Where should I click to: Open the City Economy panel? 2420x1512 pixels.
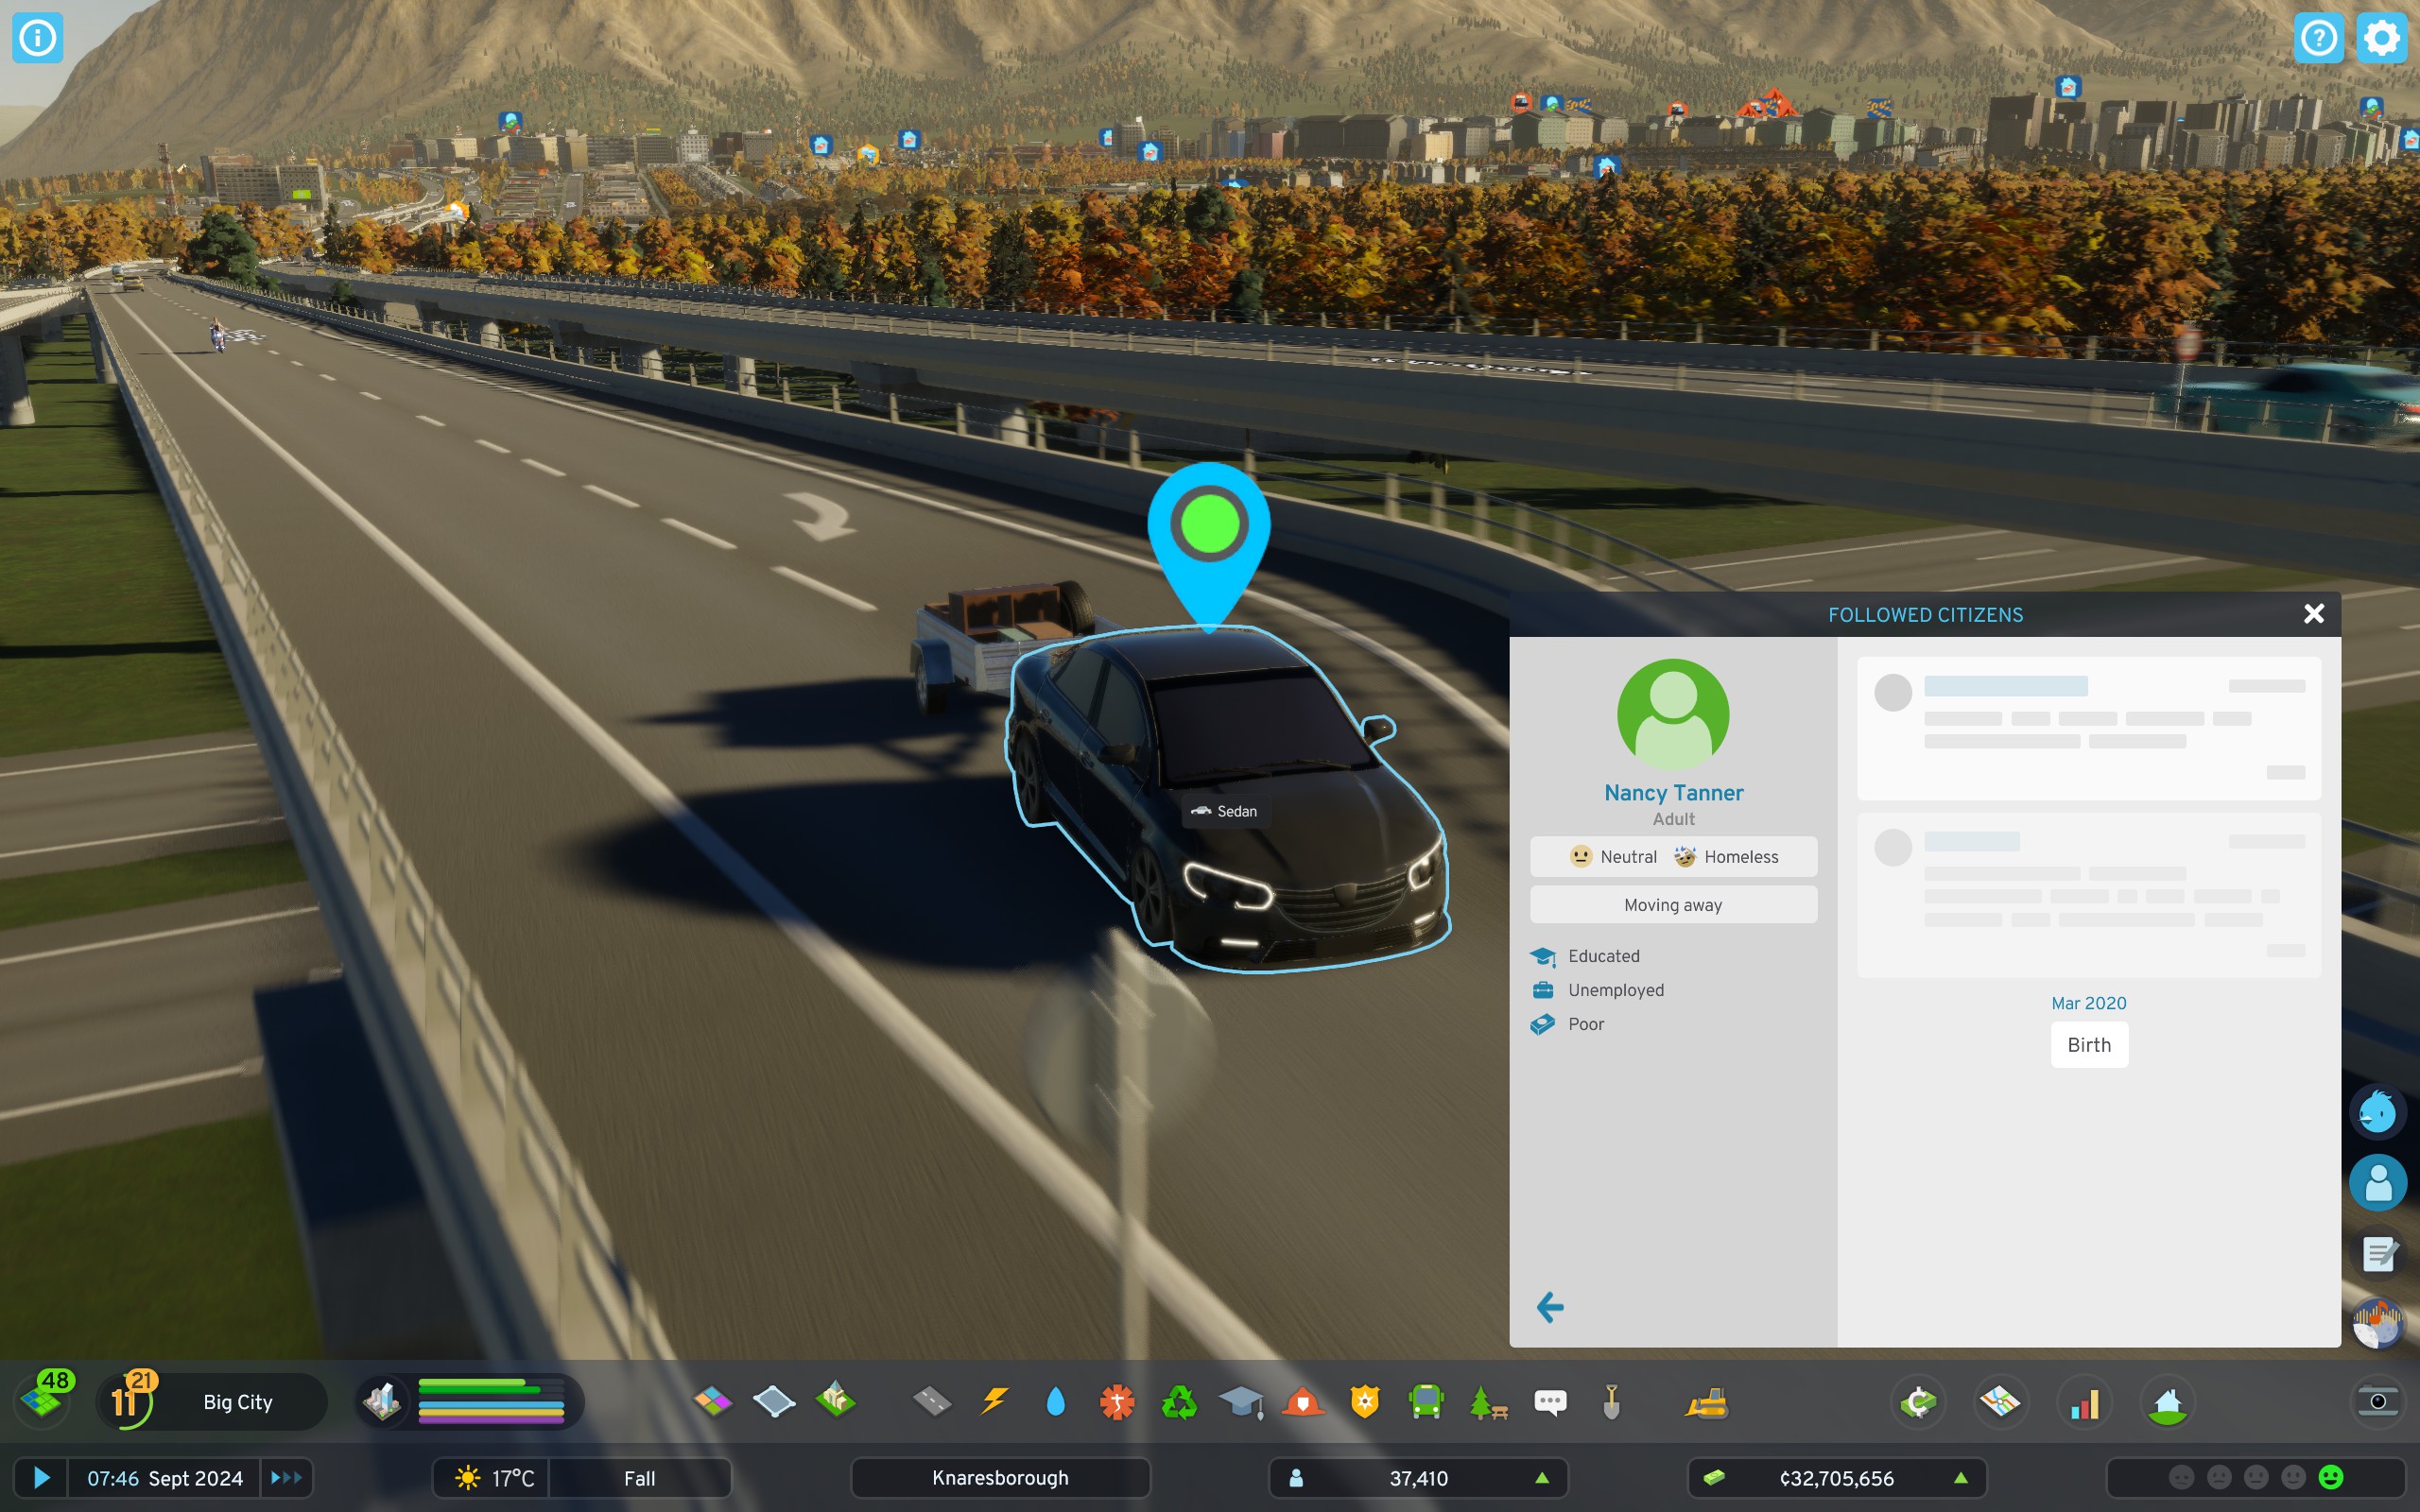1919,1402
